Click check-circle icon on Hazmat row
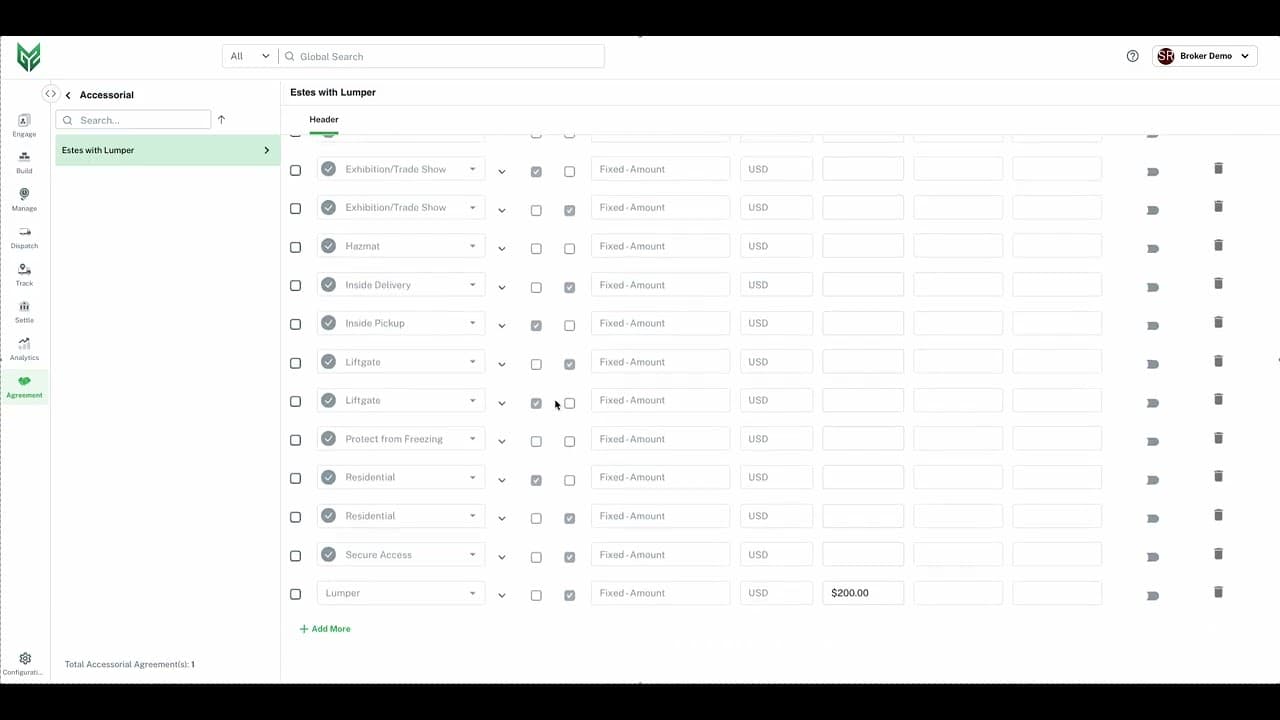 tap(328, 246)
